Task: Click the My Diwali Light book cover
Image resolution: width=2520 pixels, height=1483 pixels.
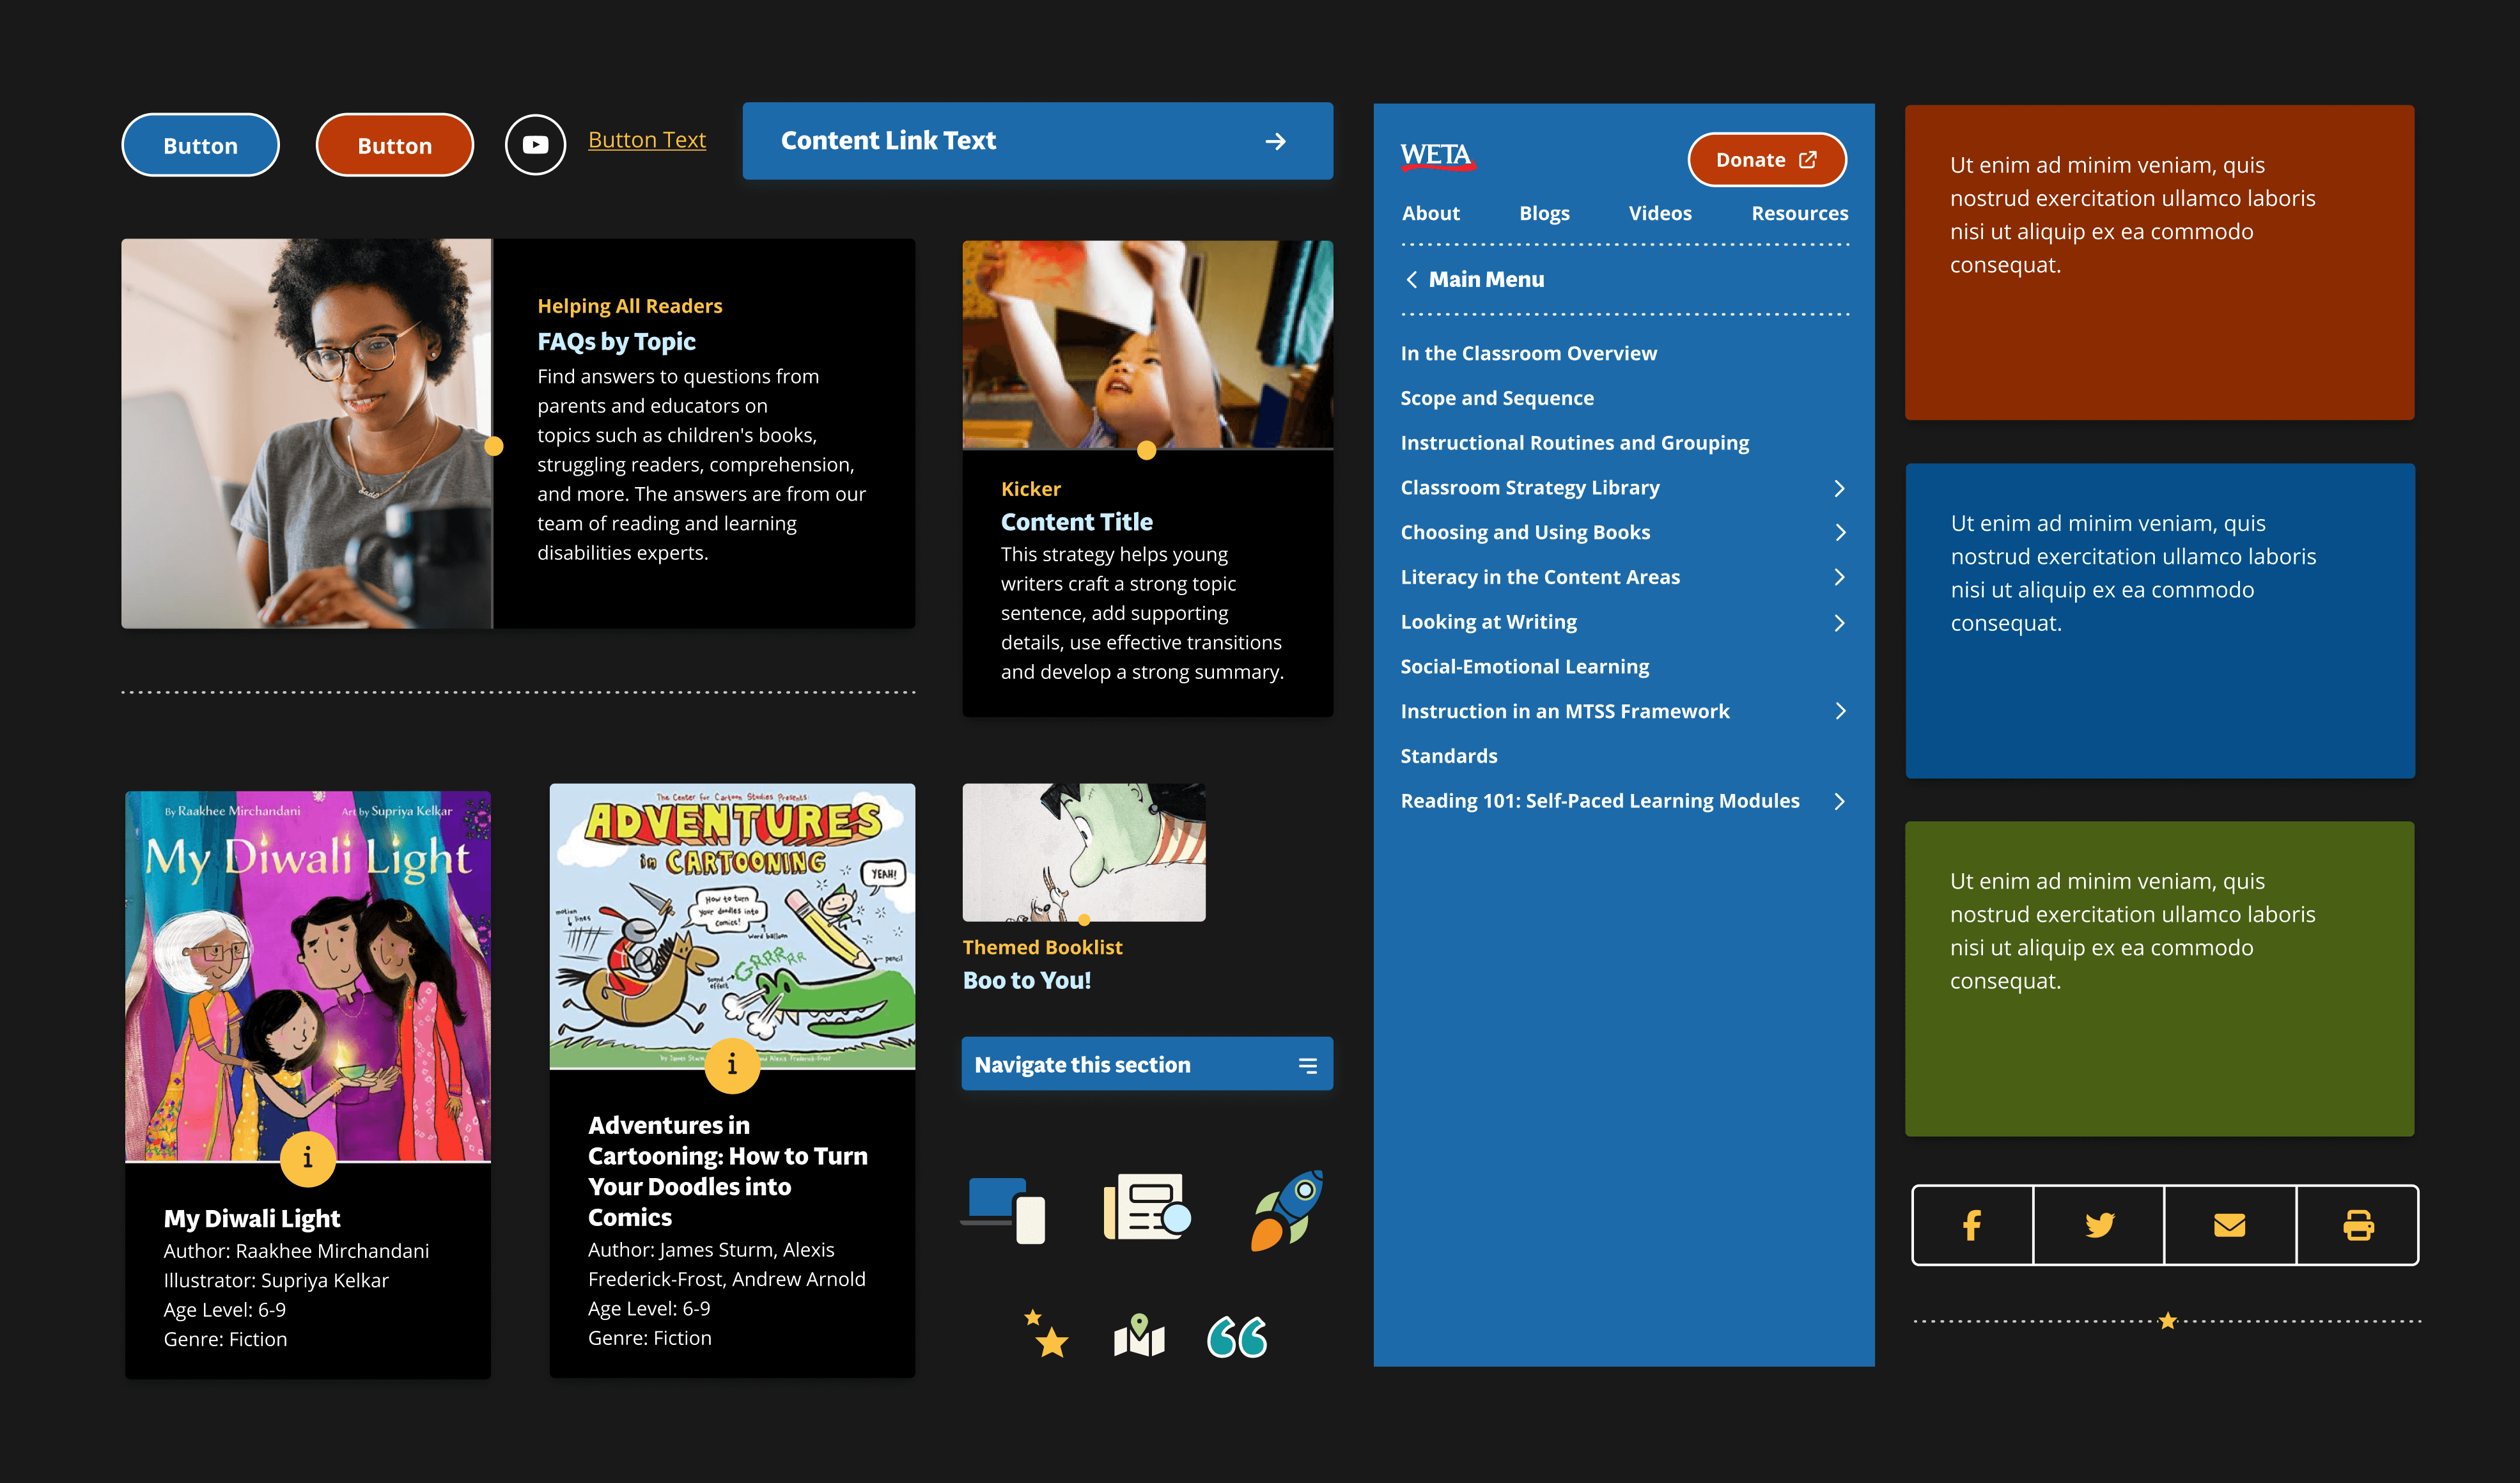Action: coord(308,976)
